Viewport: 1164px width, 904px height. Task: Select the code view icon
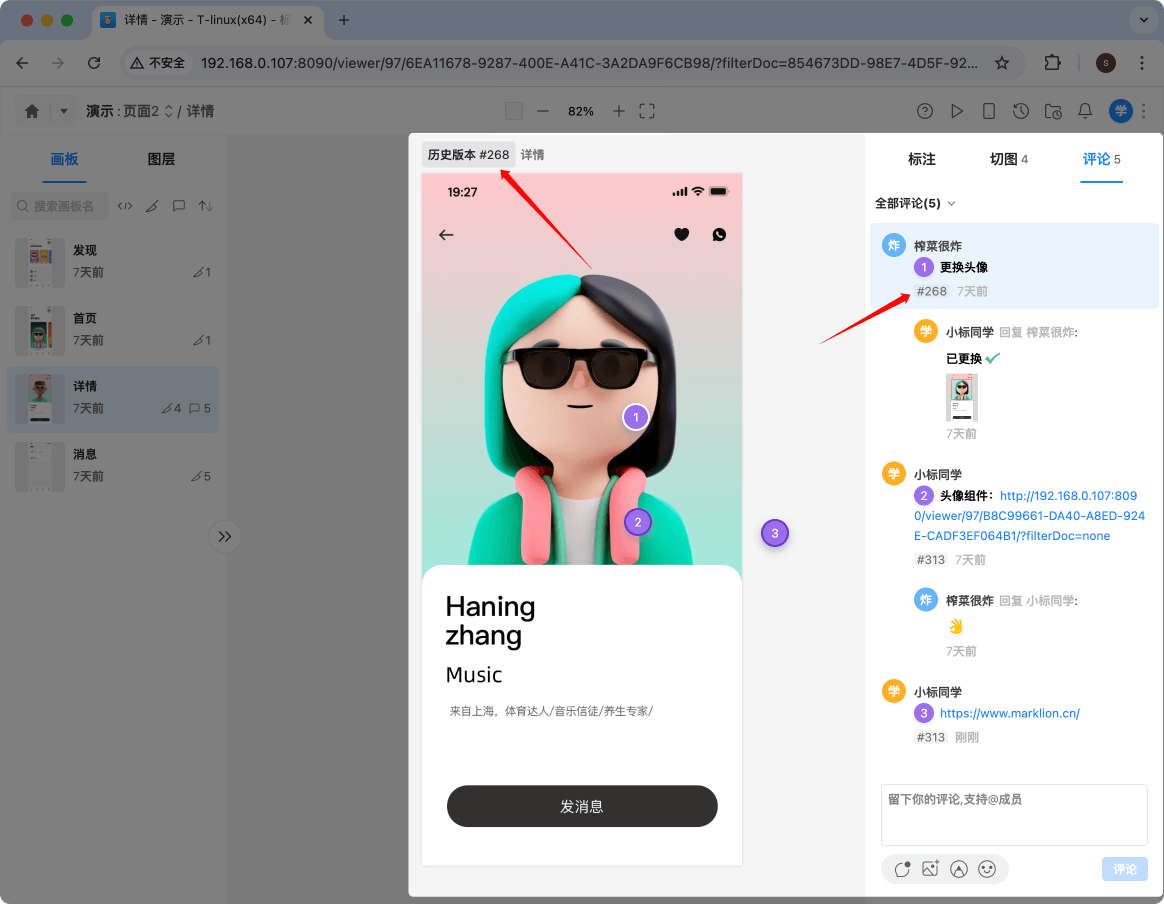(x=124, y=205)
